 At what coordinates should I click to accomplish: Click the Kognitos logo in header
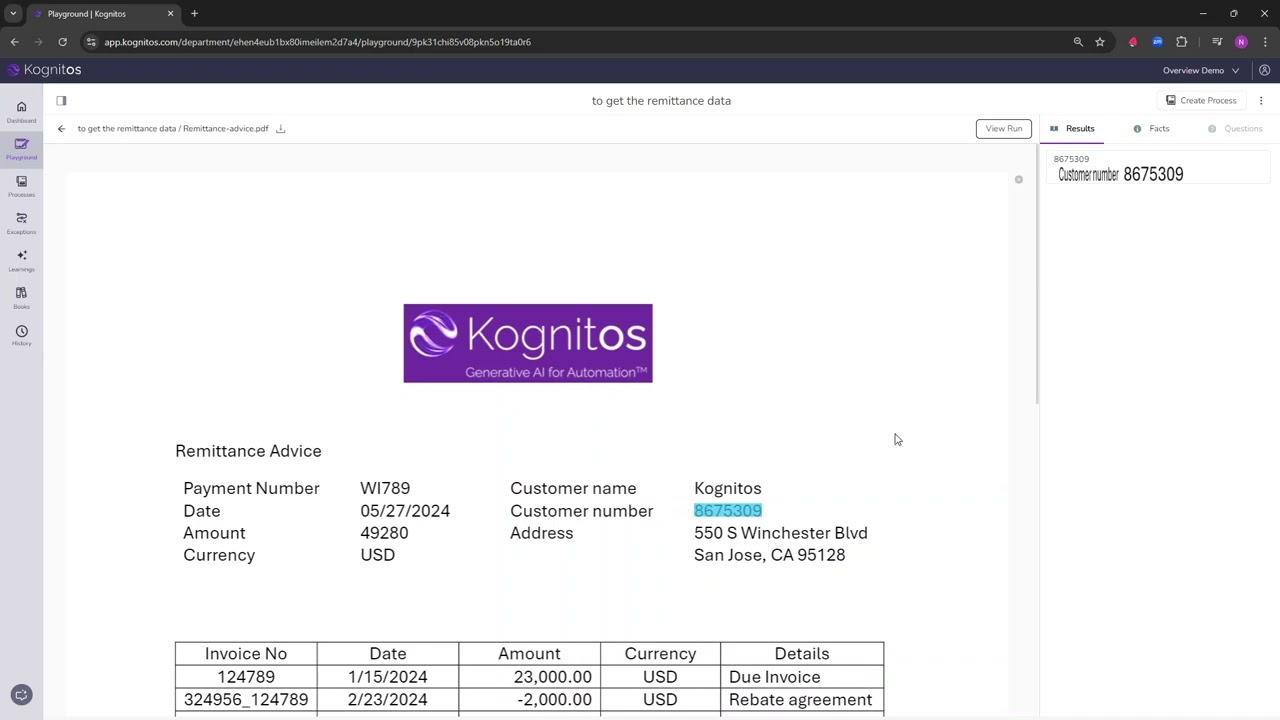(44, 70)
